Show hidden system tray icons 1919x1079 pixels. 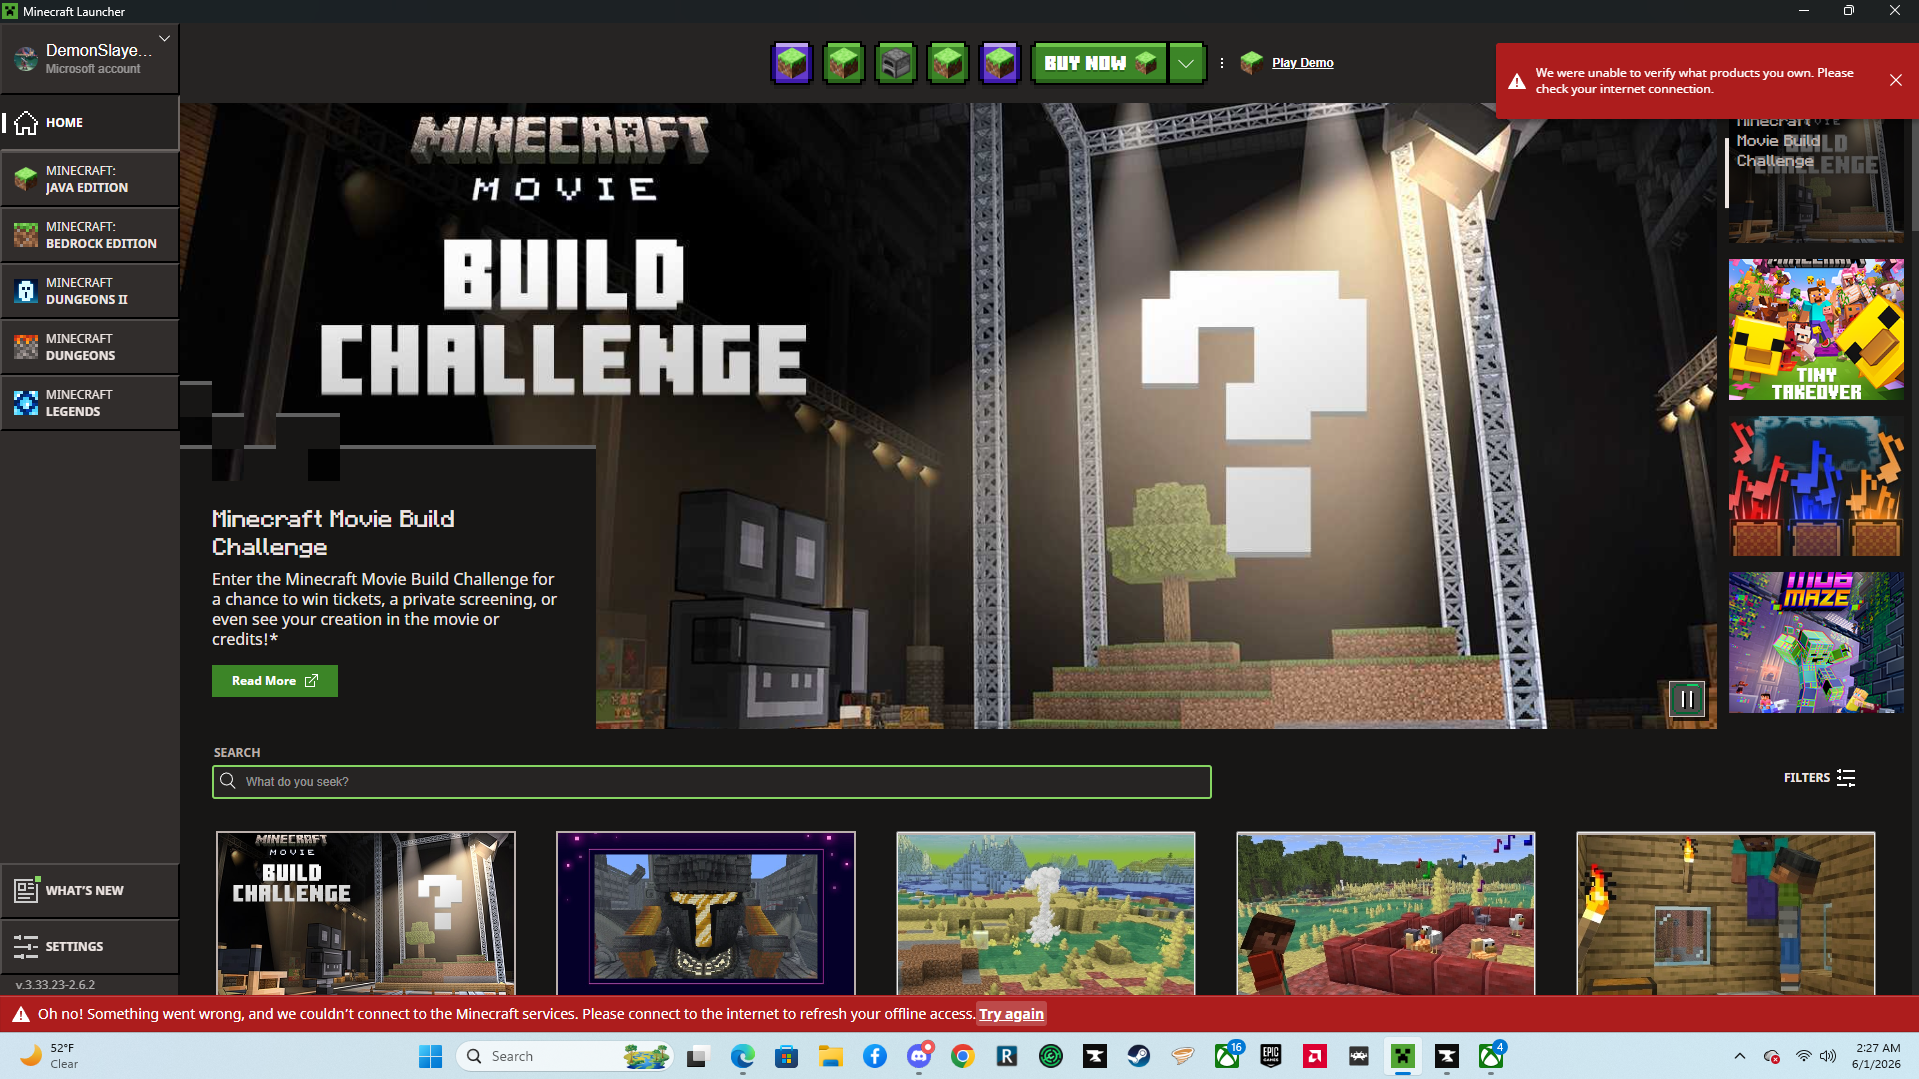[x=1740, y=1056]
